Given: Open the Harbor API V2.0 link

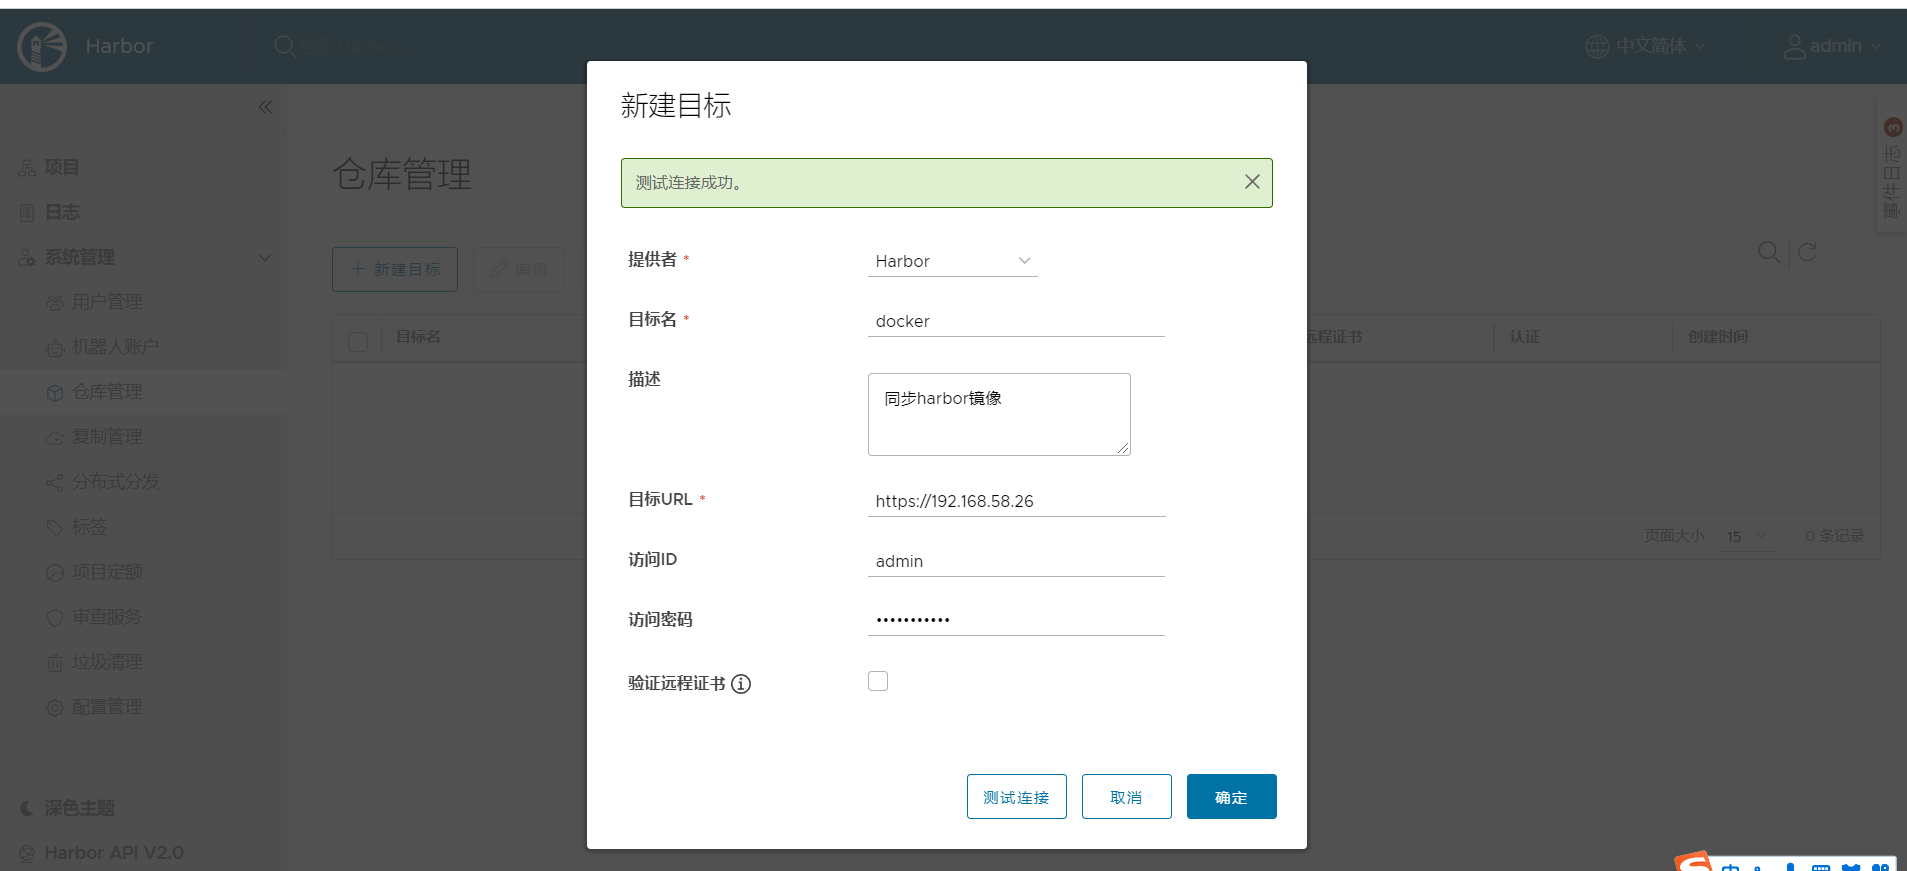Looking at the screenshot, I should click(x=114, y=853).
